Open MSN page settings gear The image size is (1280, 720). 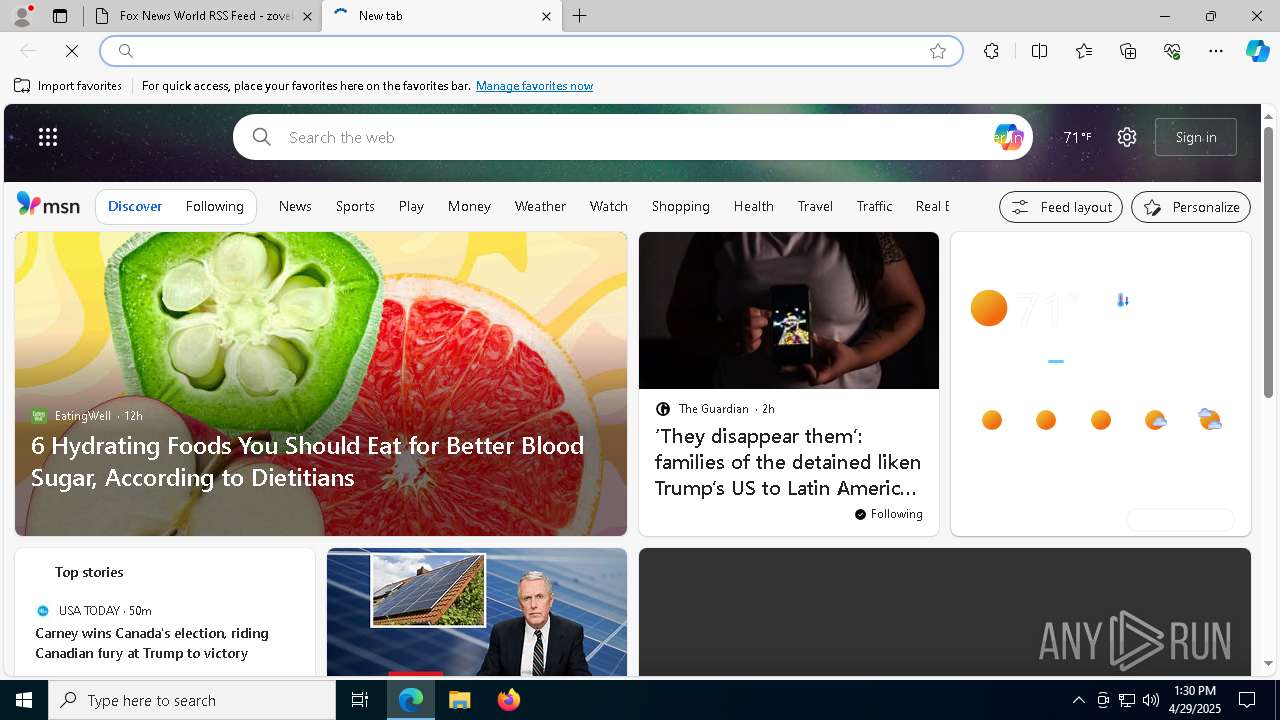(x=1127, y=137)
